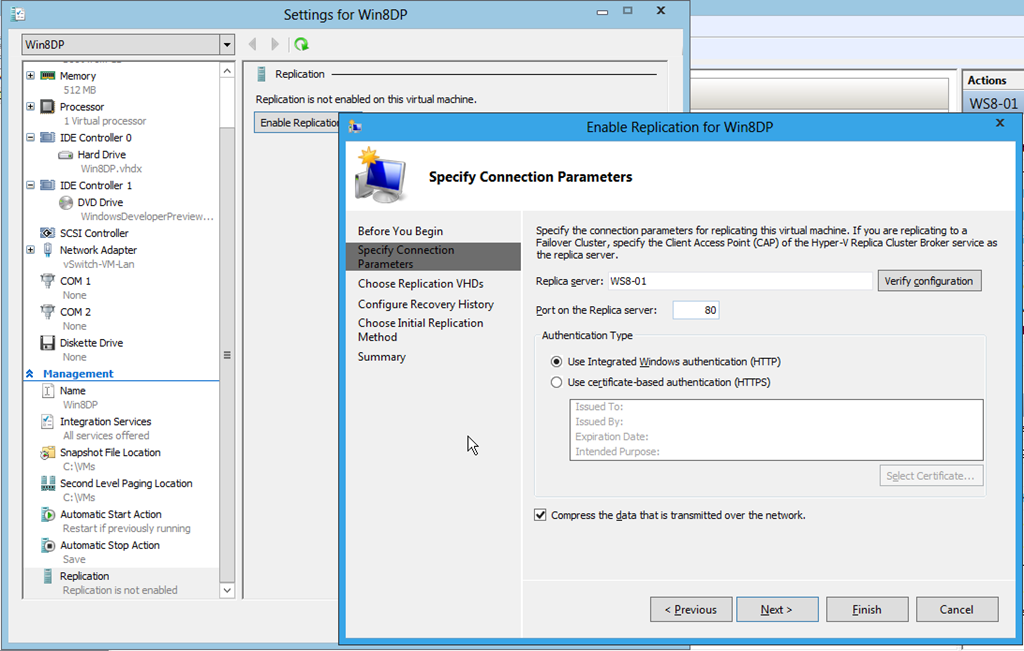This screenshot has width=1024, height=651.
Task: Click the Processor icon in settings tree
Action: (x=48, y=106)
